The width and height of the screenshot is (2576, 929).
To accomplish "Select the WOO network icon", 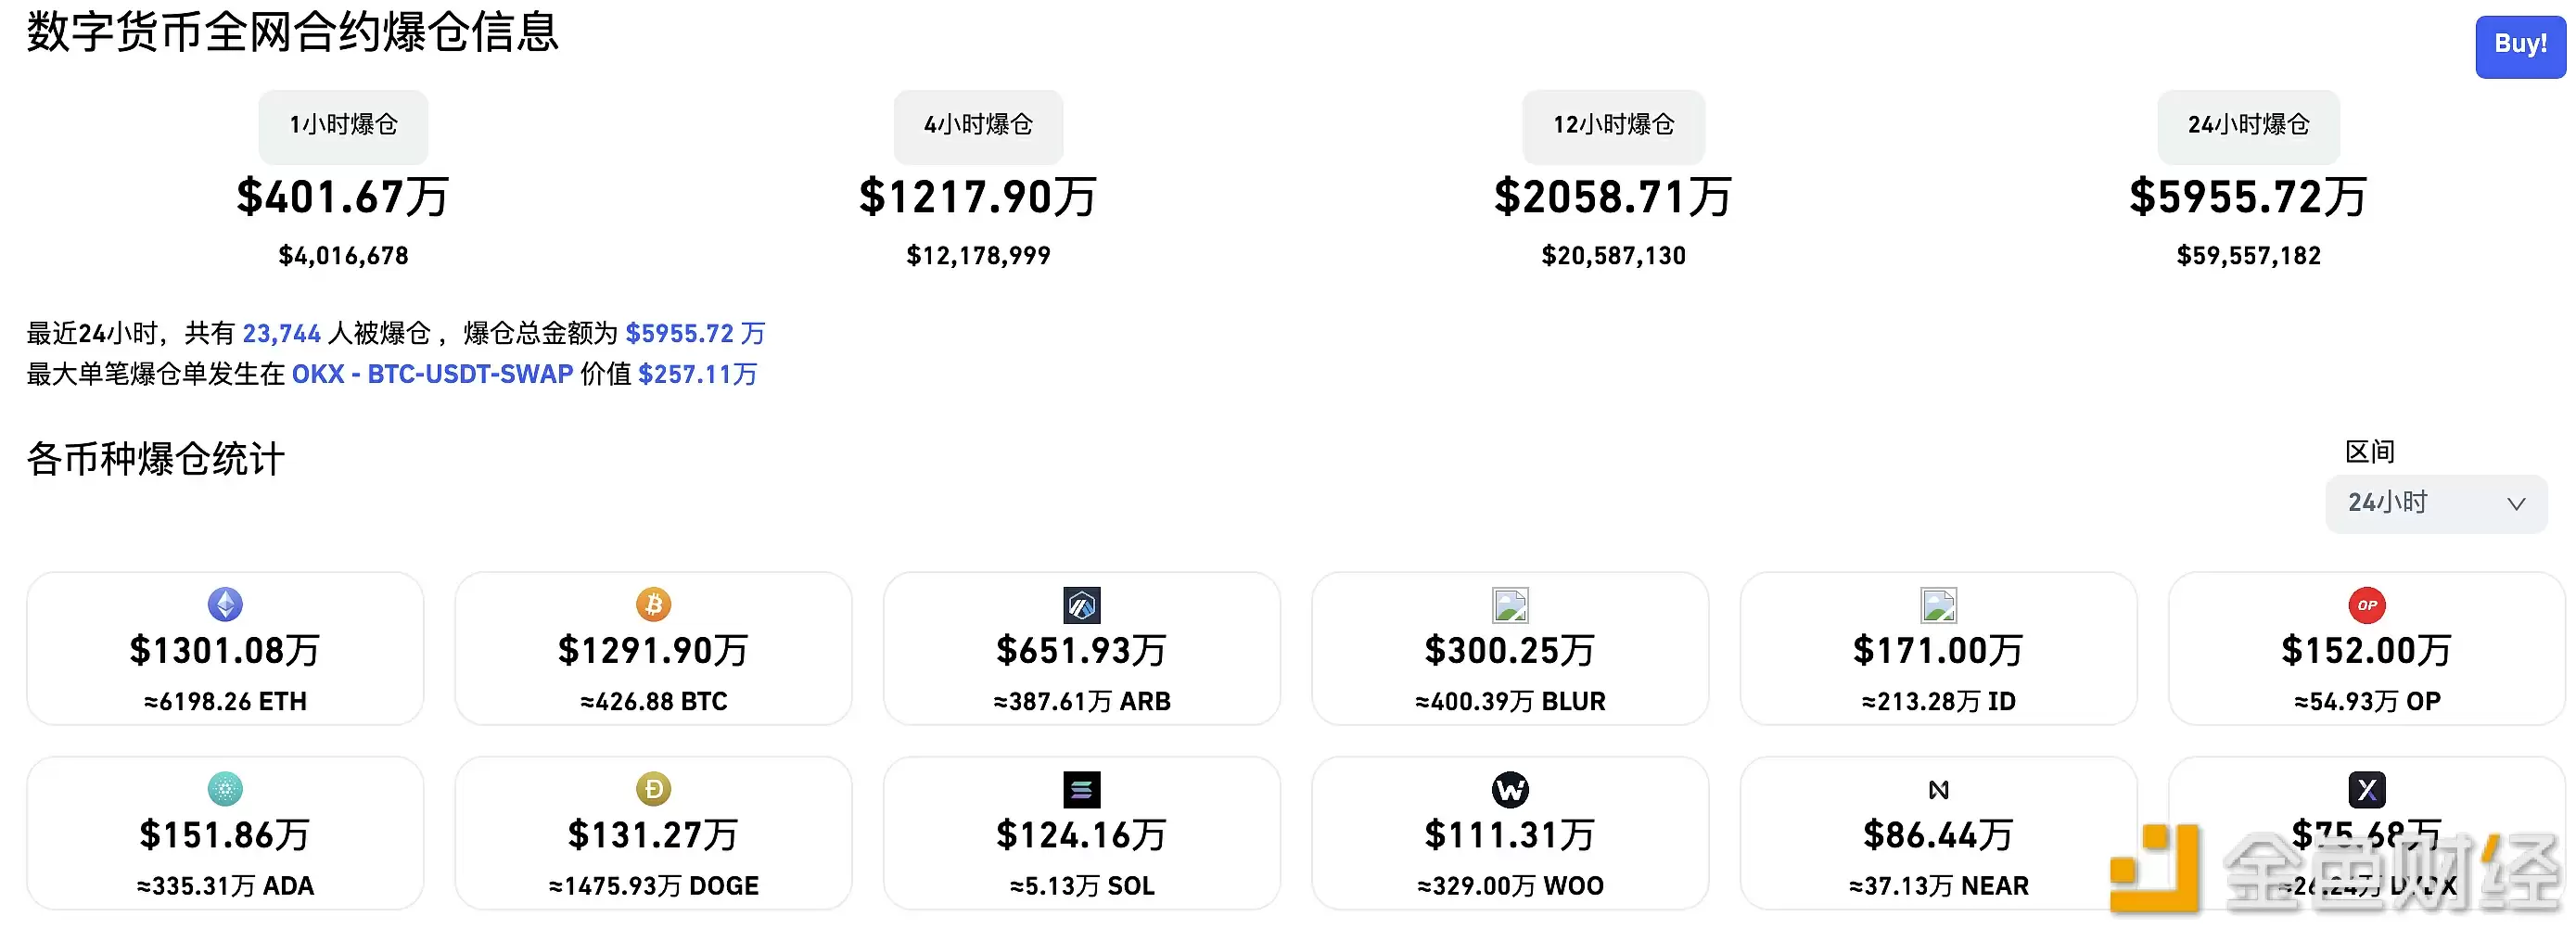I will [1510, 789].
